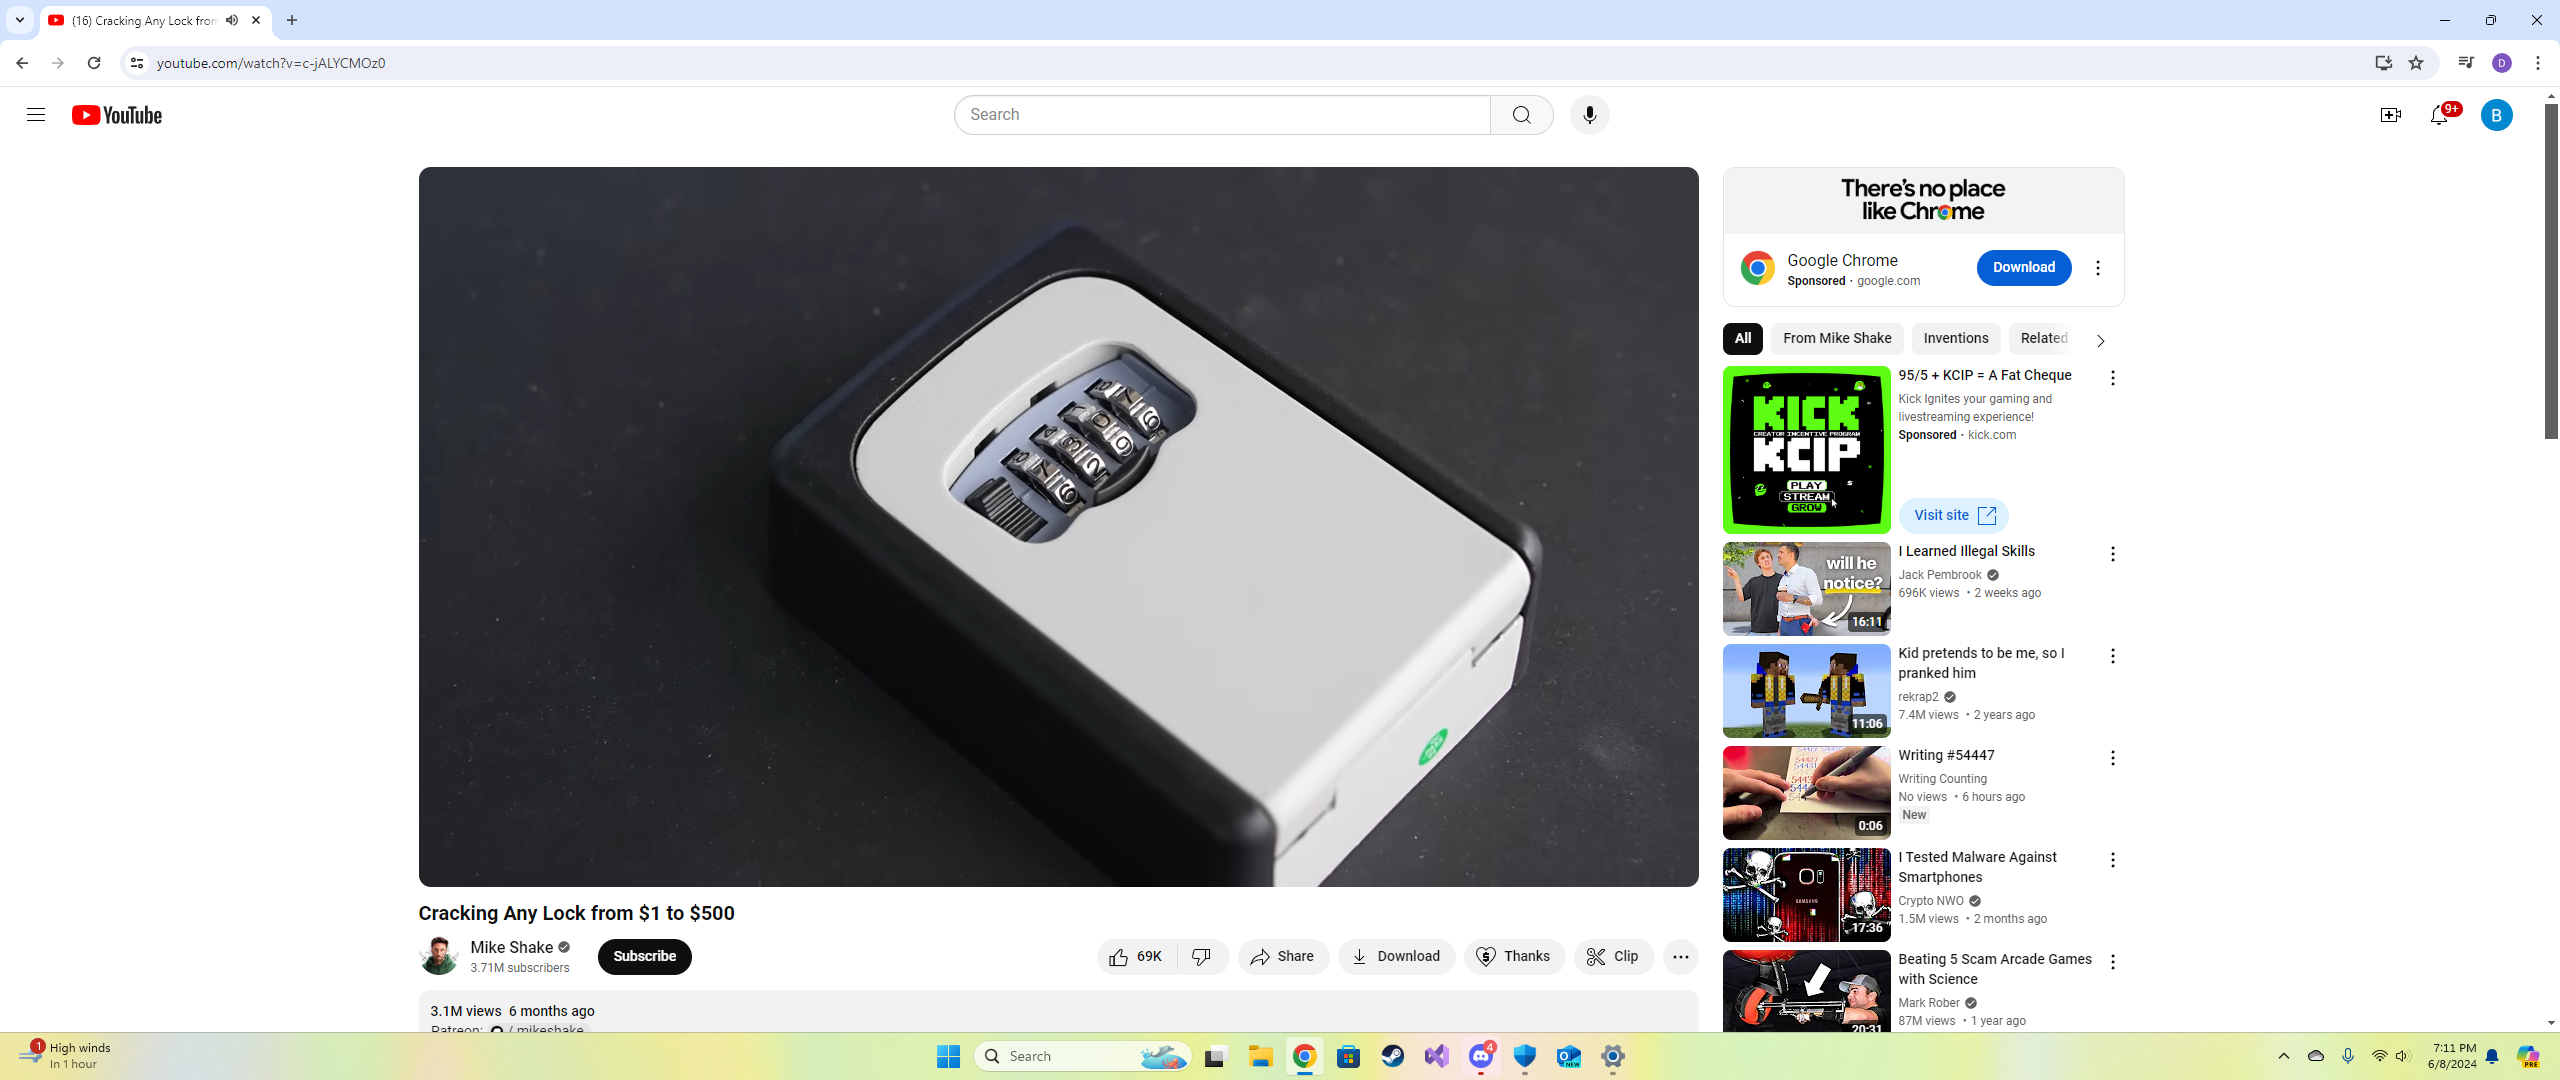Select the Inventions filter chip
The height and width of the screenshot is (1080, 2560).
[1955, 338]
